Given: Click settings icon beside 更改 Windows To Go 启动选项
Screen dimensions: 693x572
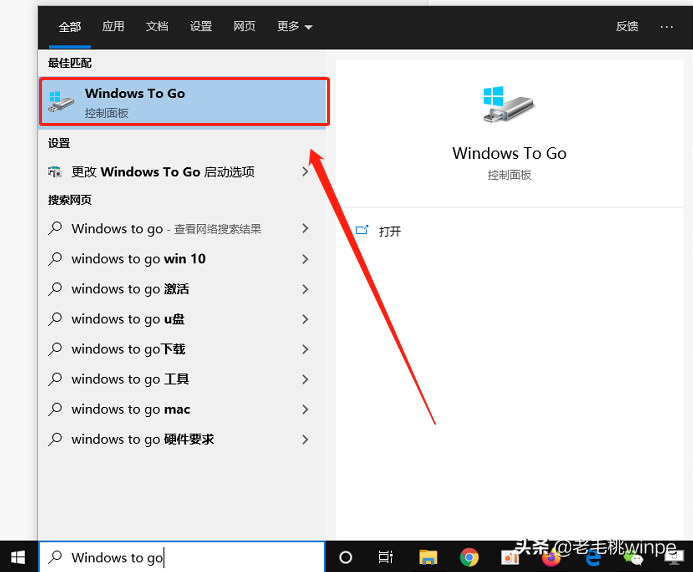Looking at the screenshot, I should coord(55,172).
